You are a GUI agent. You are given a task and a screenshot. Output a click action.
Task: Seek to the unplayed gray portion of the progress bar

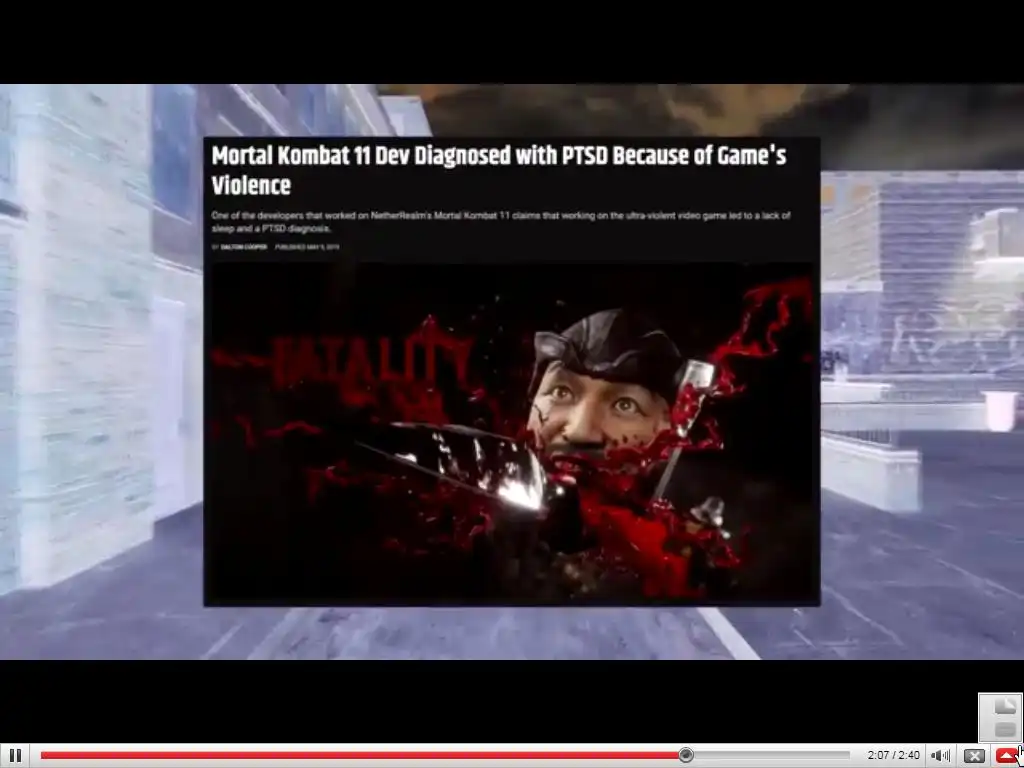coord(774,756)
